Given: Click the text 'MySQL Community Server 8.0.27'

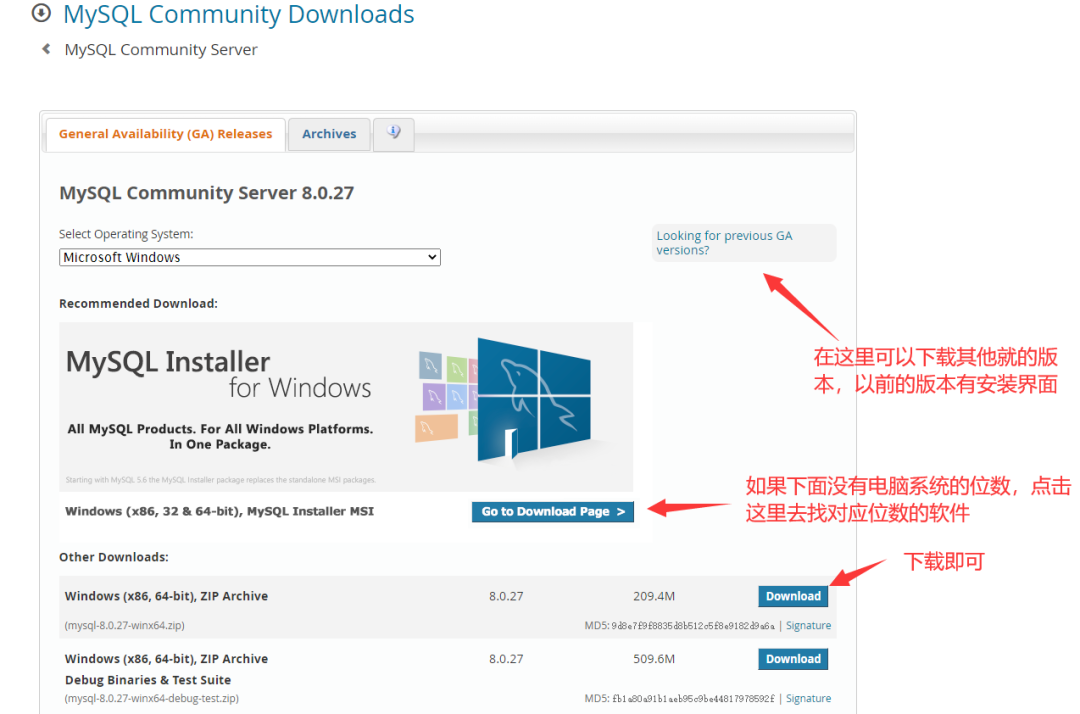Looking at the screenshot, I should [207, 193].
